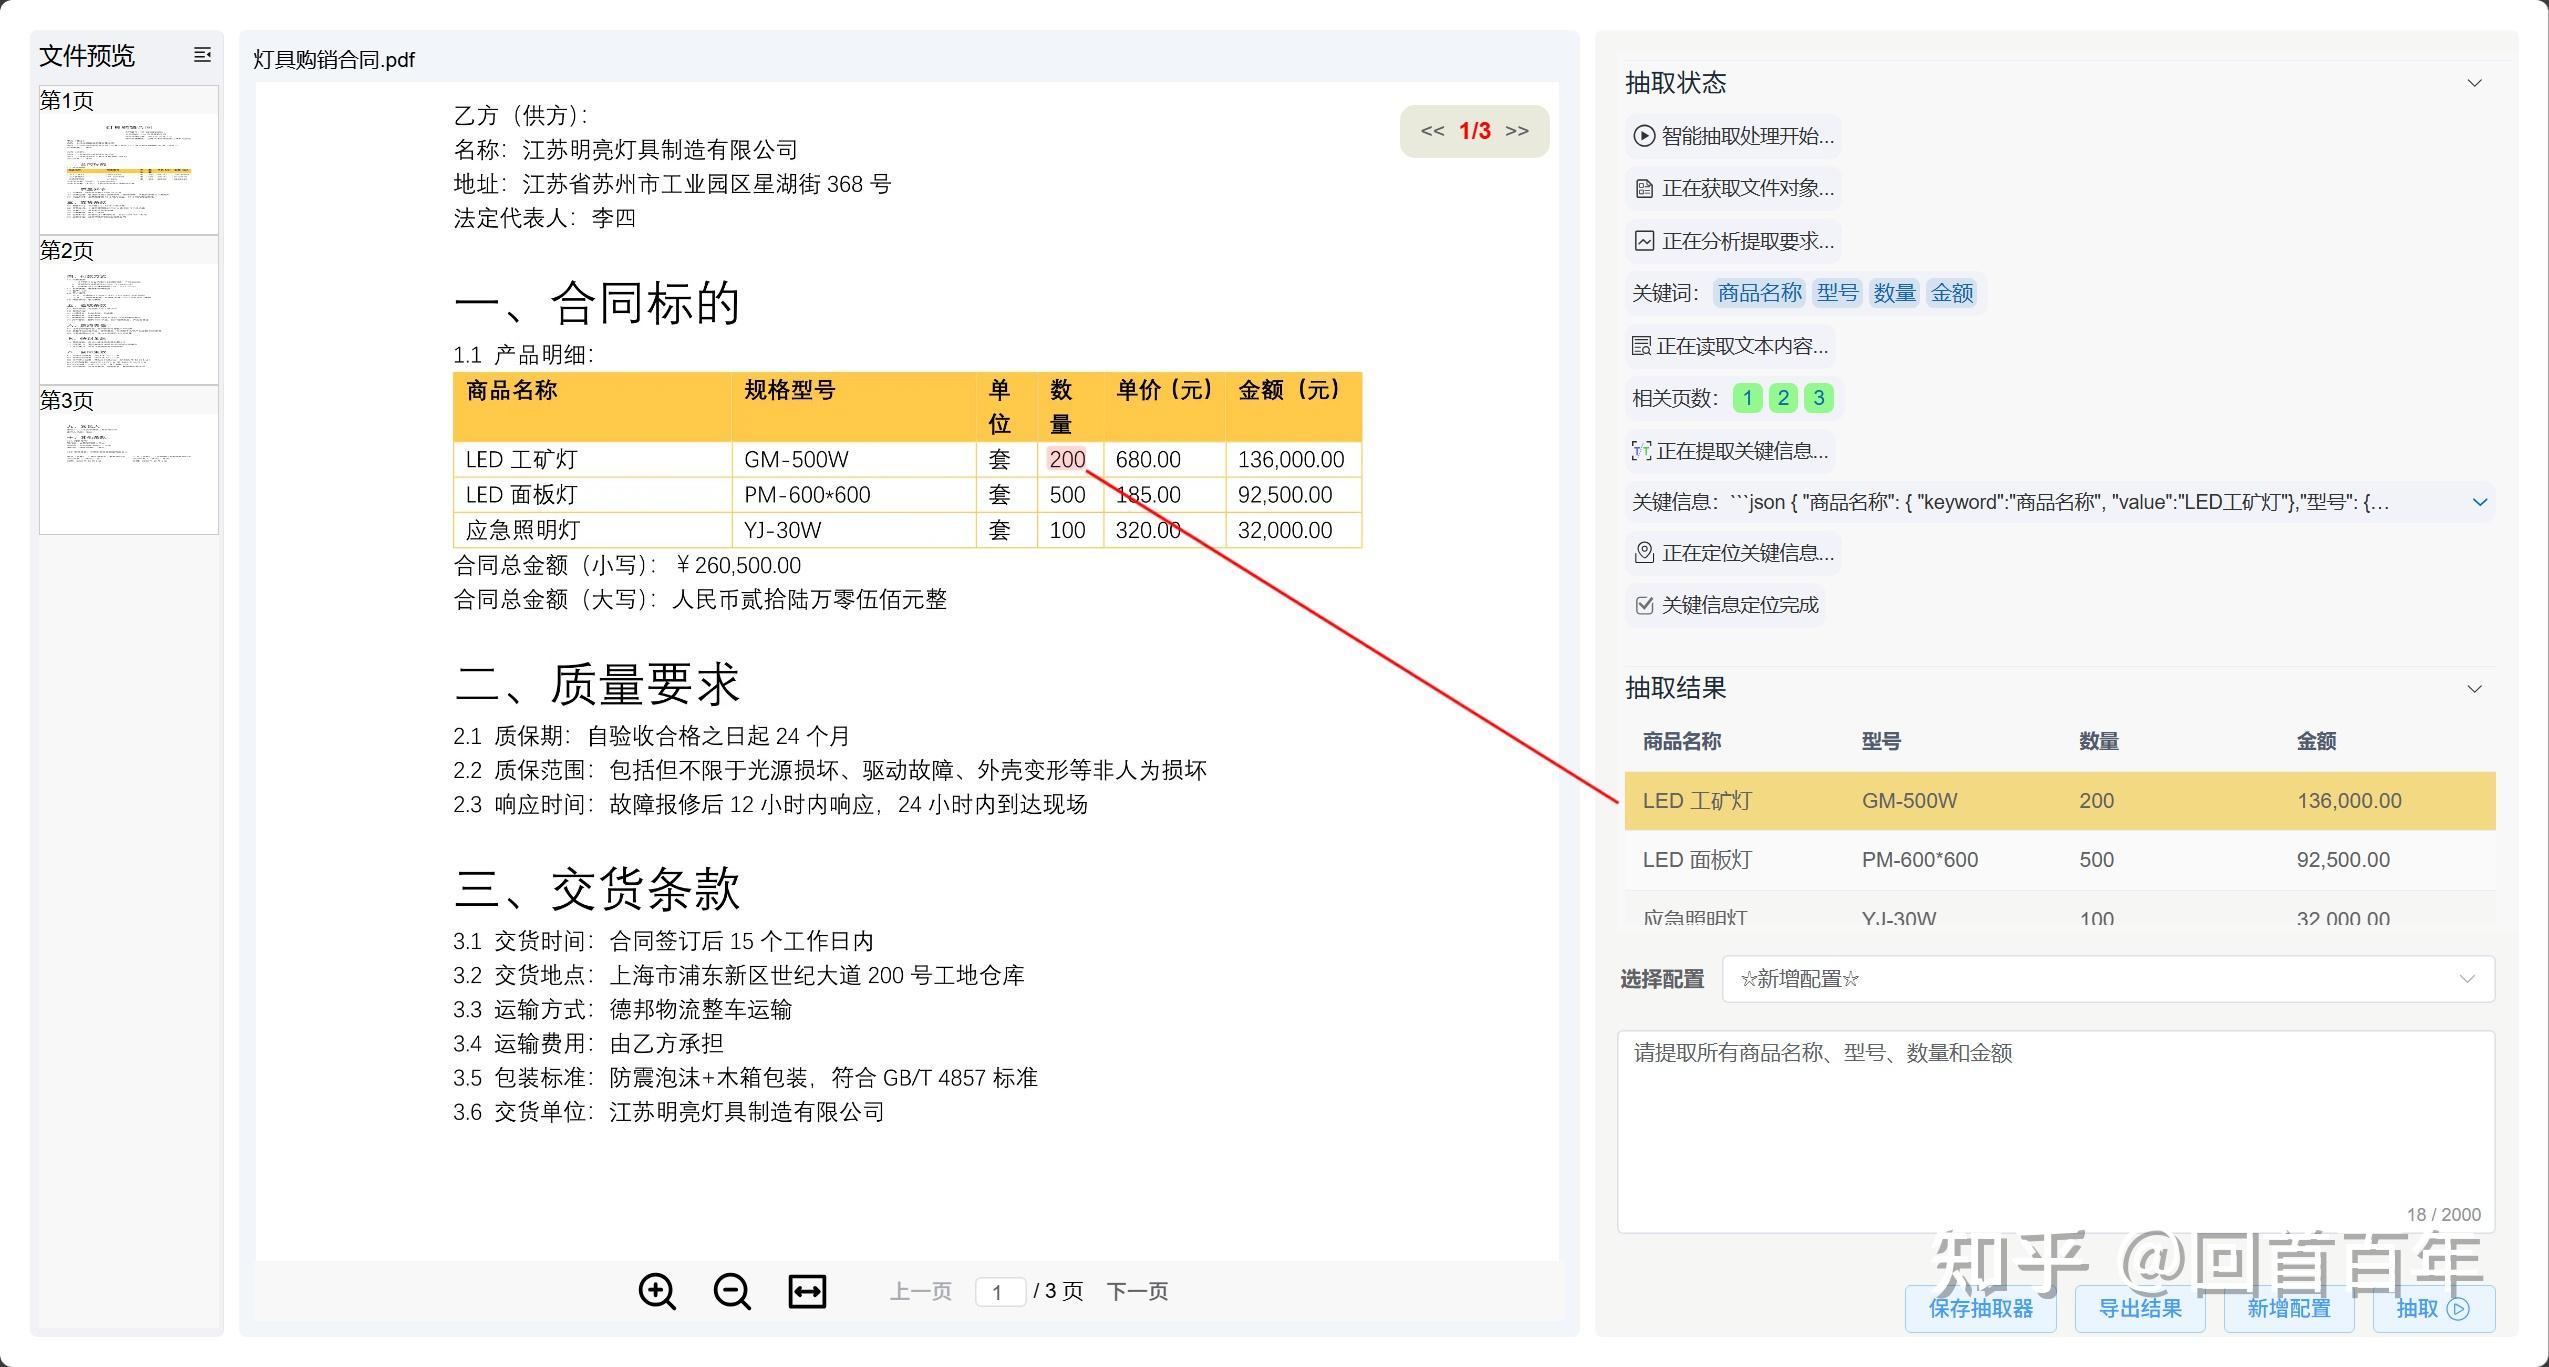Click the page number input field

[x=1001, y=1291]
